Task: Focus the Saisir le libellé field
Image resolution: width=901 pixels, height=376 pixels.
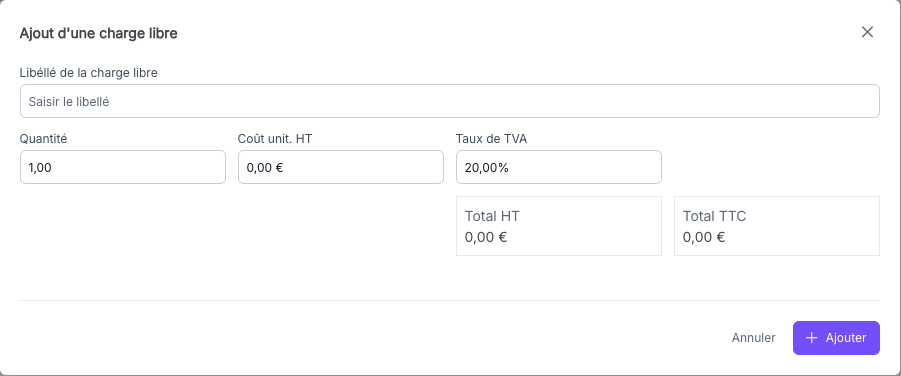Action: (449, 101)
